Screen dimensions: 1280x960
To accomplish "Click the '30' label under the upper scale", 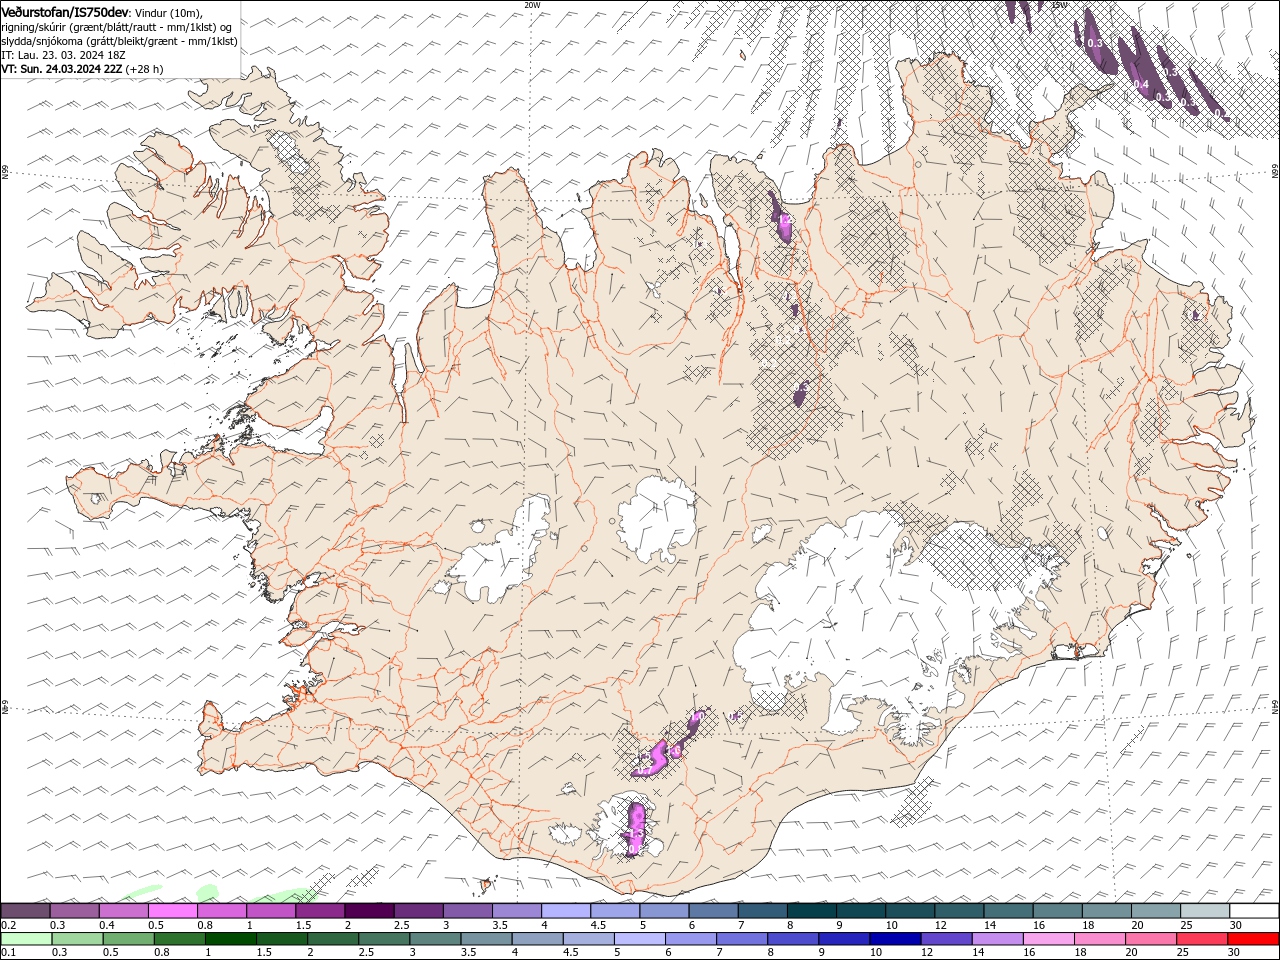I will (x=1236, y=925).
